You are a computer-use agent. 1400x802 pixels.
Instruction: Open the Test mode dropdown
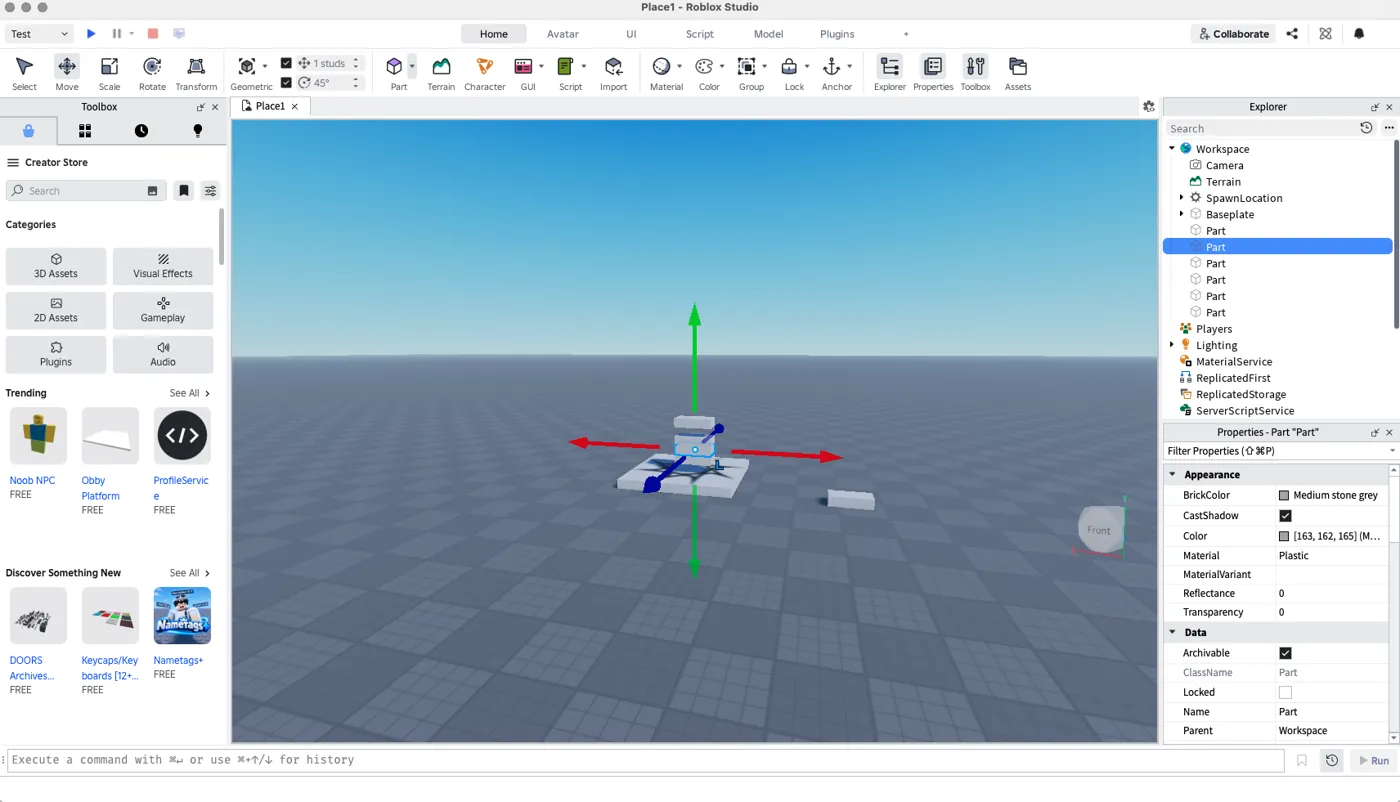pos(39,33)
